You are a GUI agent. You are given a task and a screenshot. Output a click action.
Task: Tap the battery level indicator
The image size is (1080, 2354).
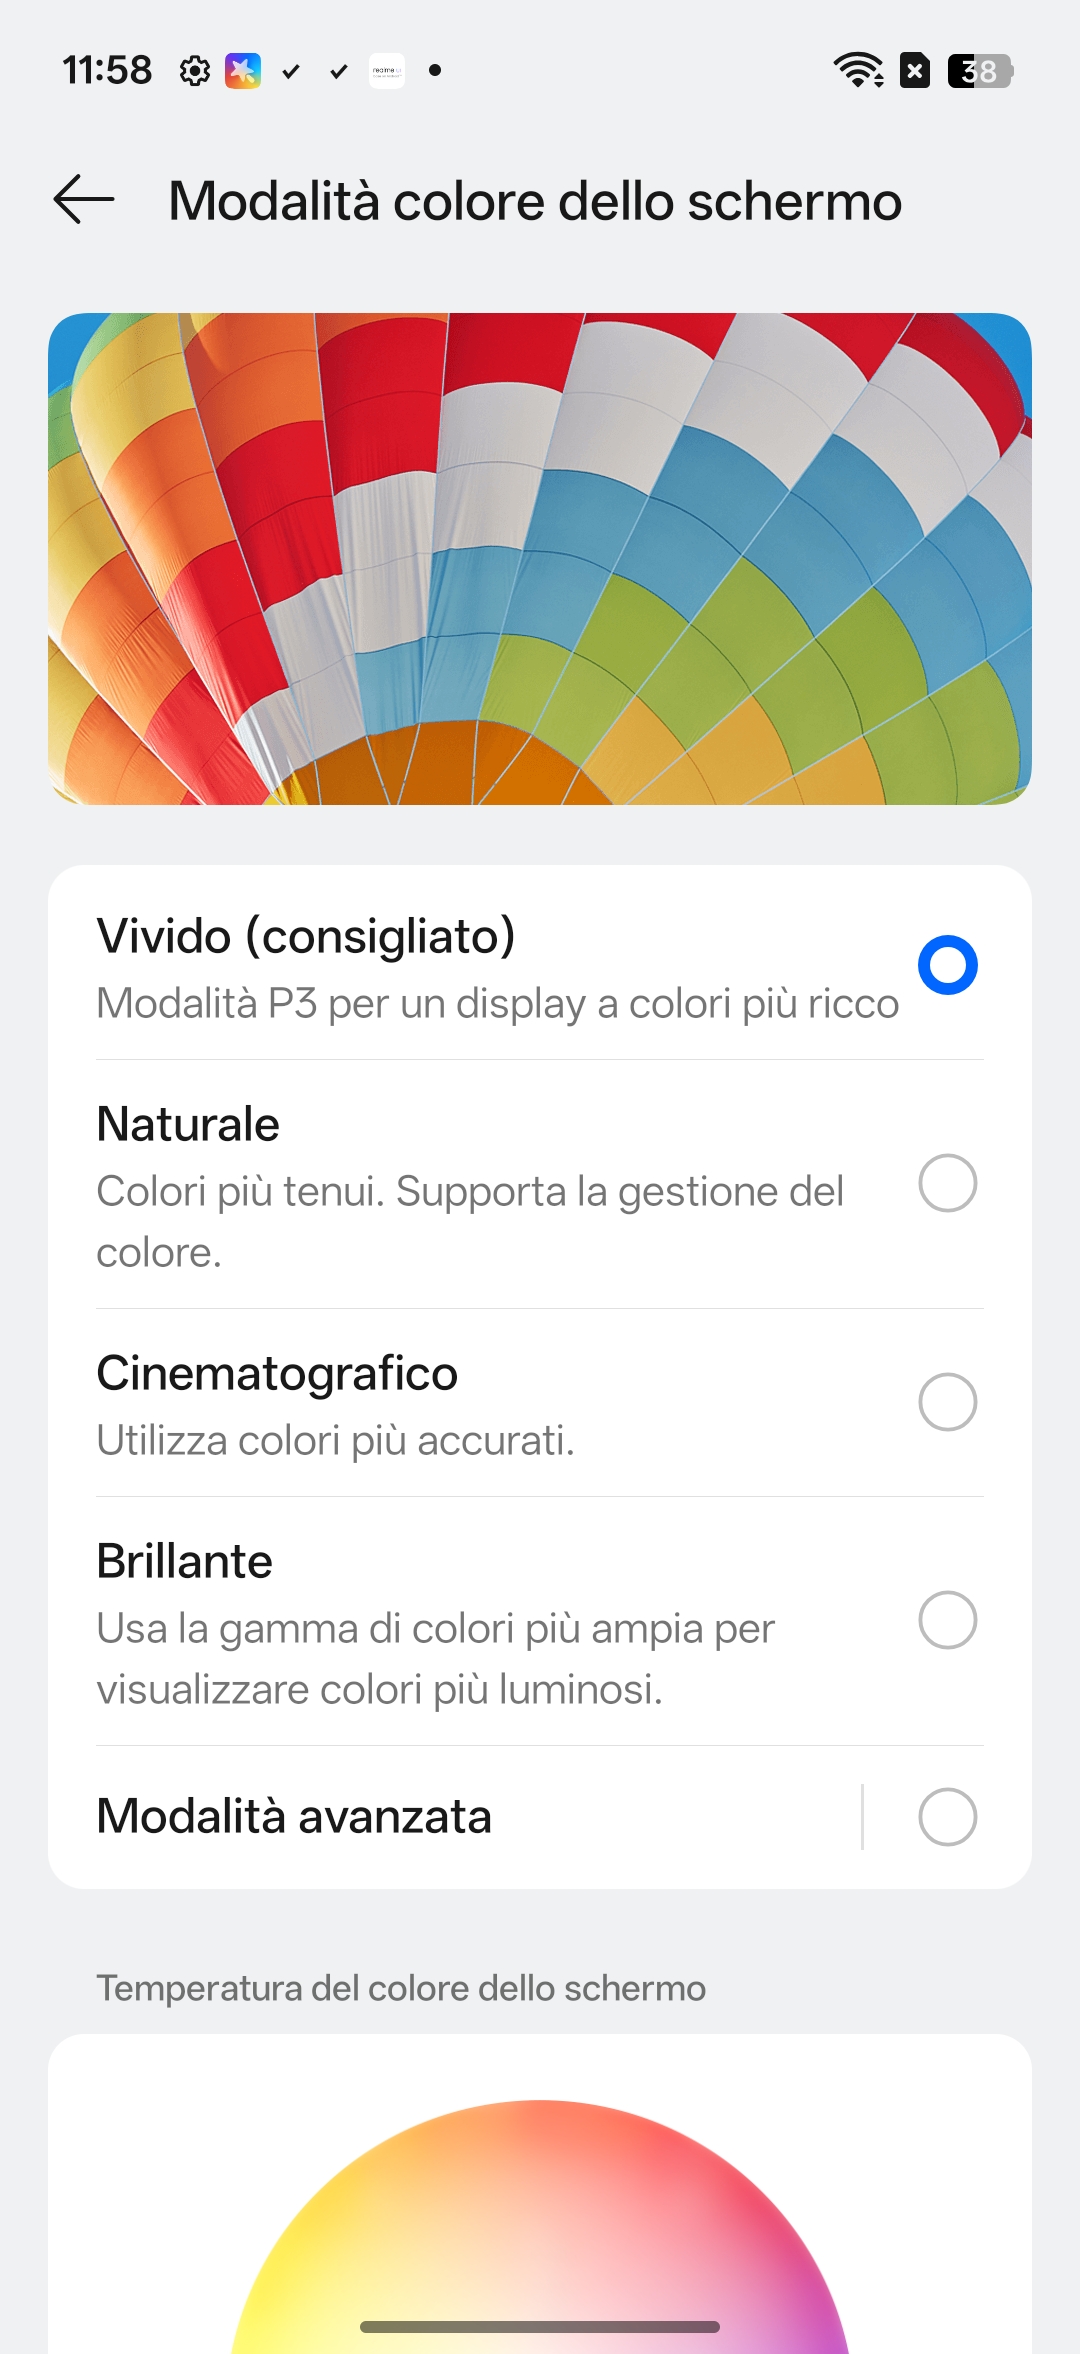[x=980, y=71]
